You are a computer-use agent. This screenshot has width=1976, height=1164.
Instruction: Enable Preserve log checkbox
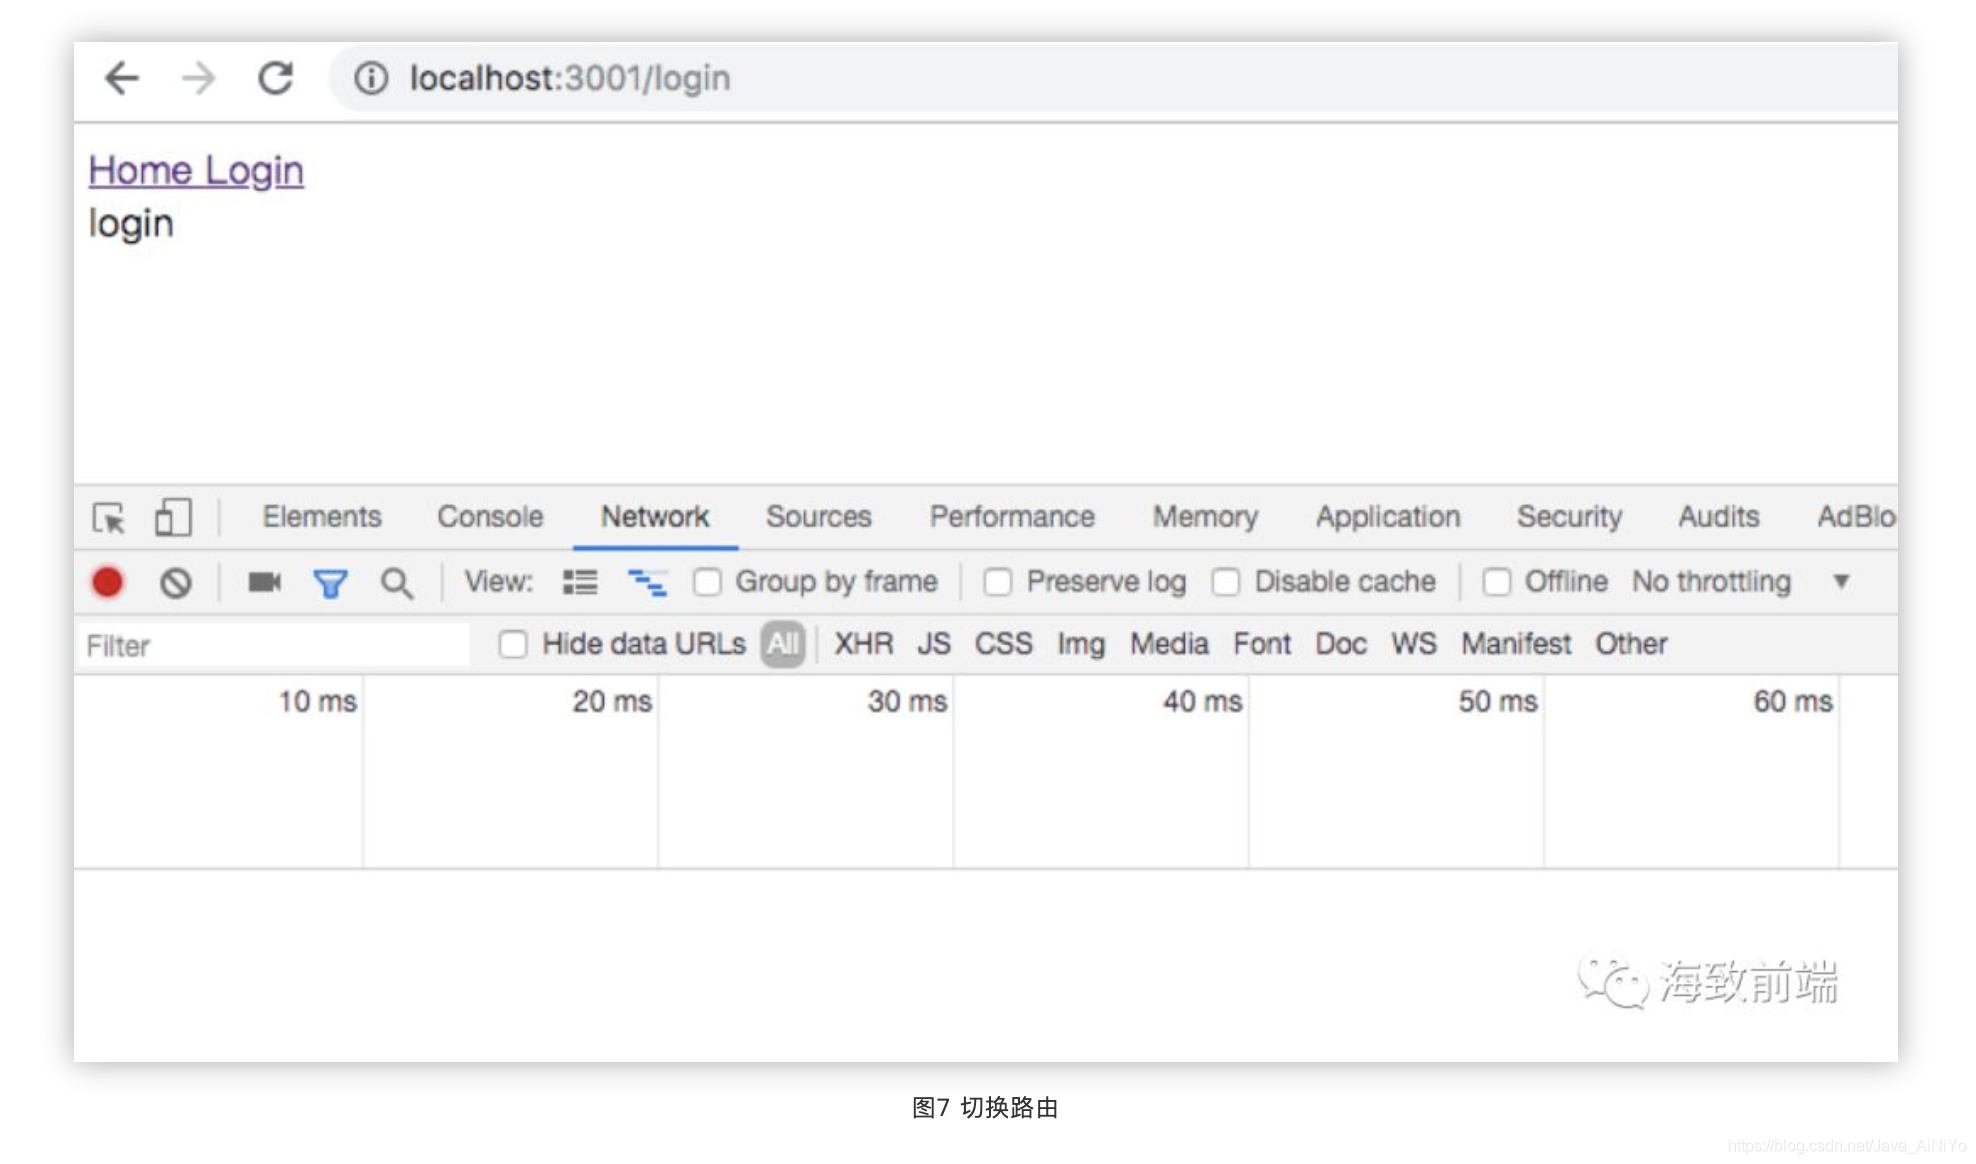[997, 582]
